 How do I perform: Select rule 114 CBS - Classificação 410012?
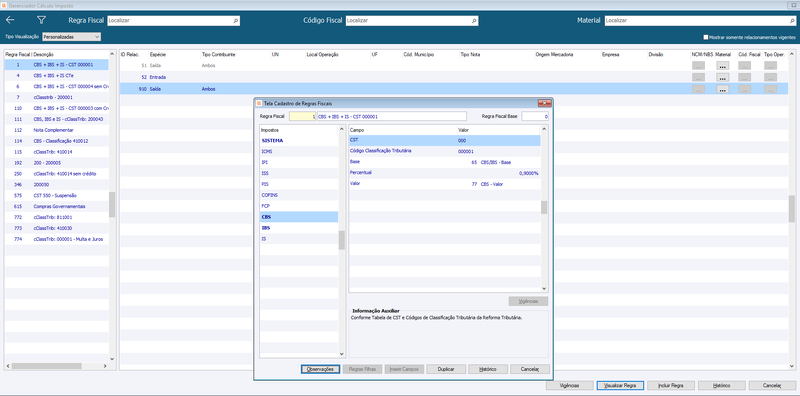(57, 141)
